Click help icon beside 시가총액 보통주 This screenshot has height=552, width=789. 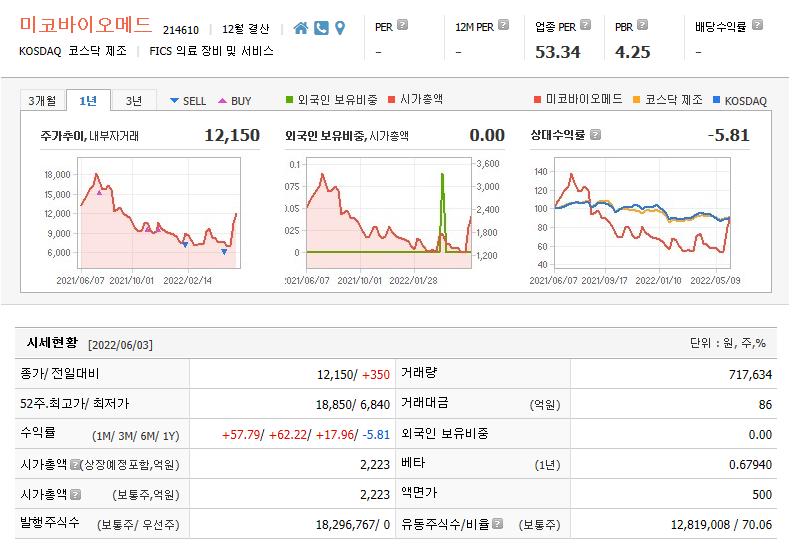point(75,495)
